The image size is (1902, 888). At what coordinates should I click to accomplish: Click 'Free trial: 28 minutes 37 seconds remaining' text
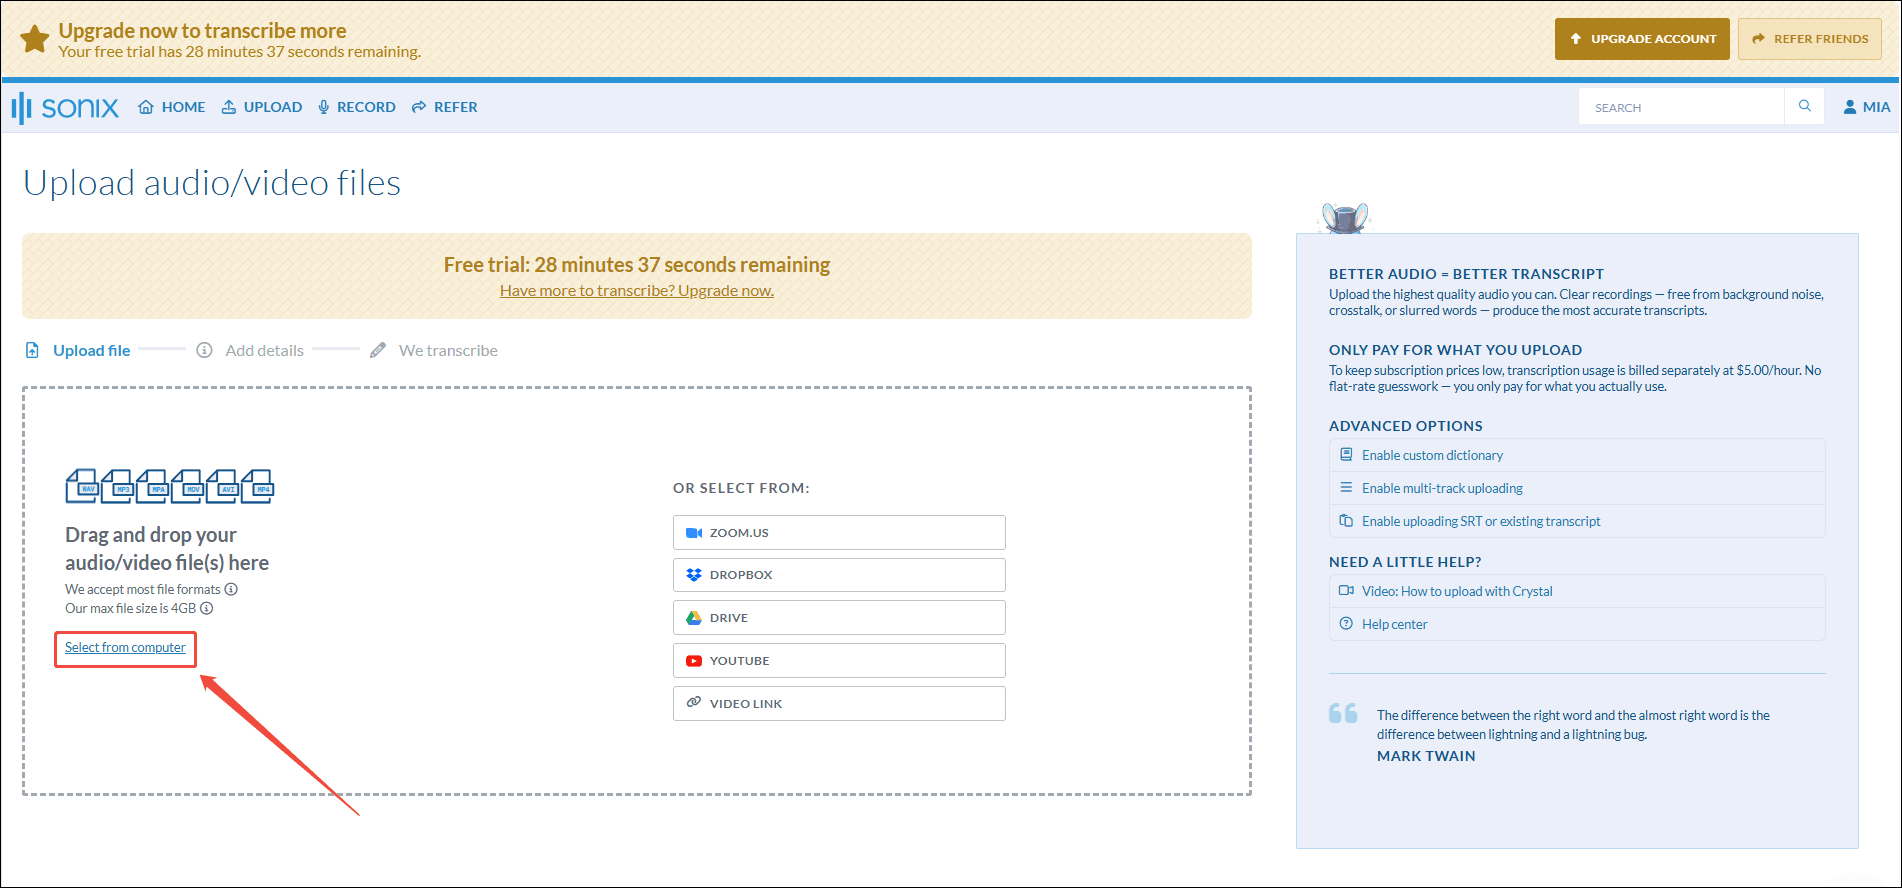[x=637, y=265]
